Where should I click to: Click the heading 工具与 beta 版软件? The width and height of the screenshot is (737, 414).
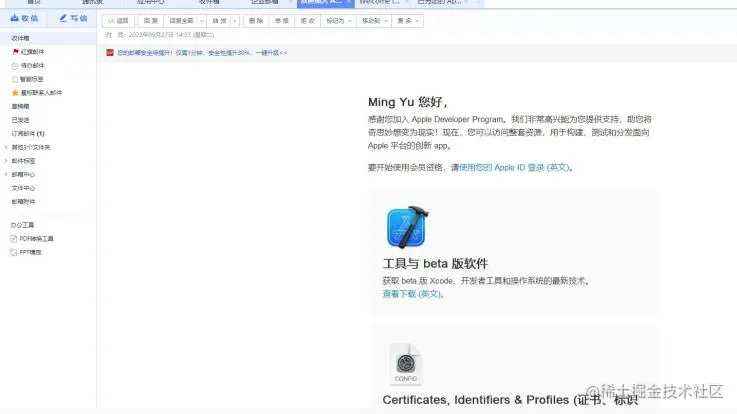435,264
